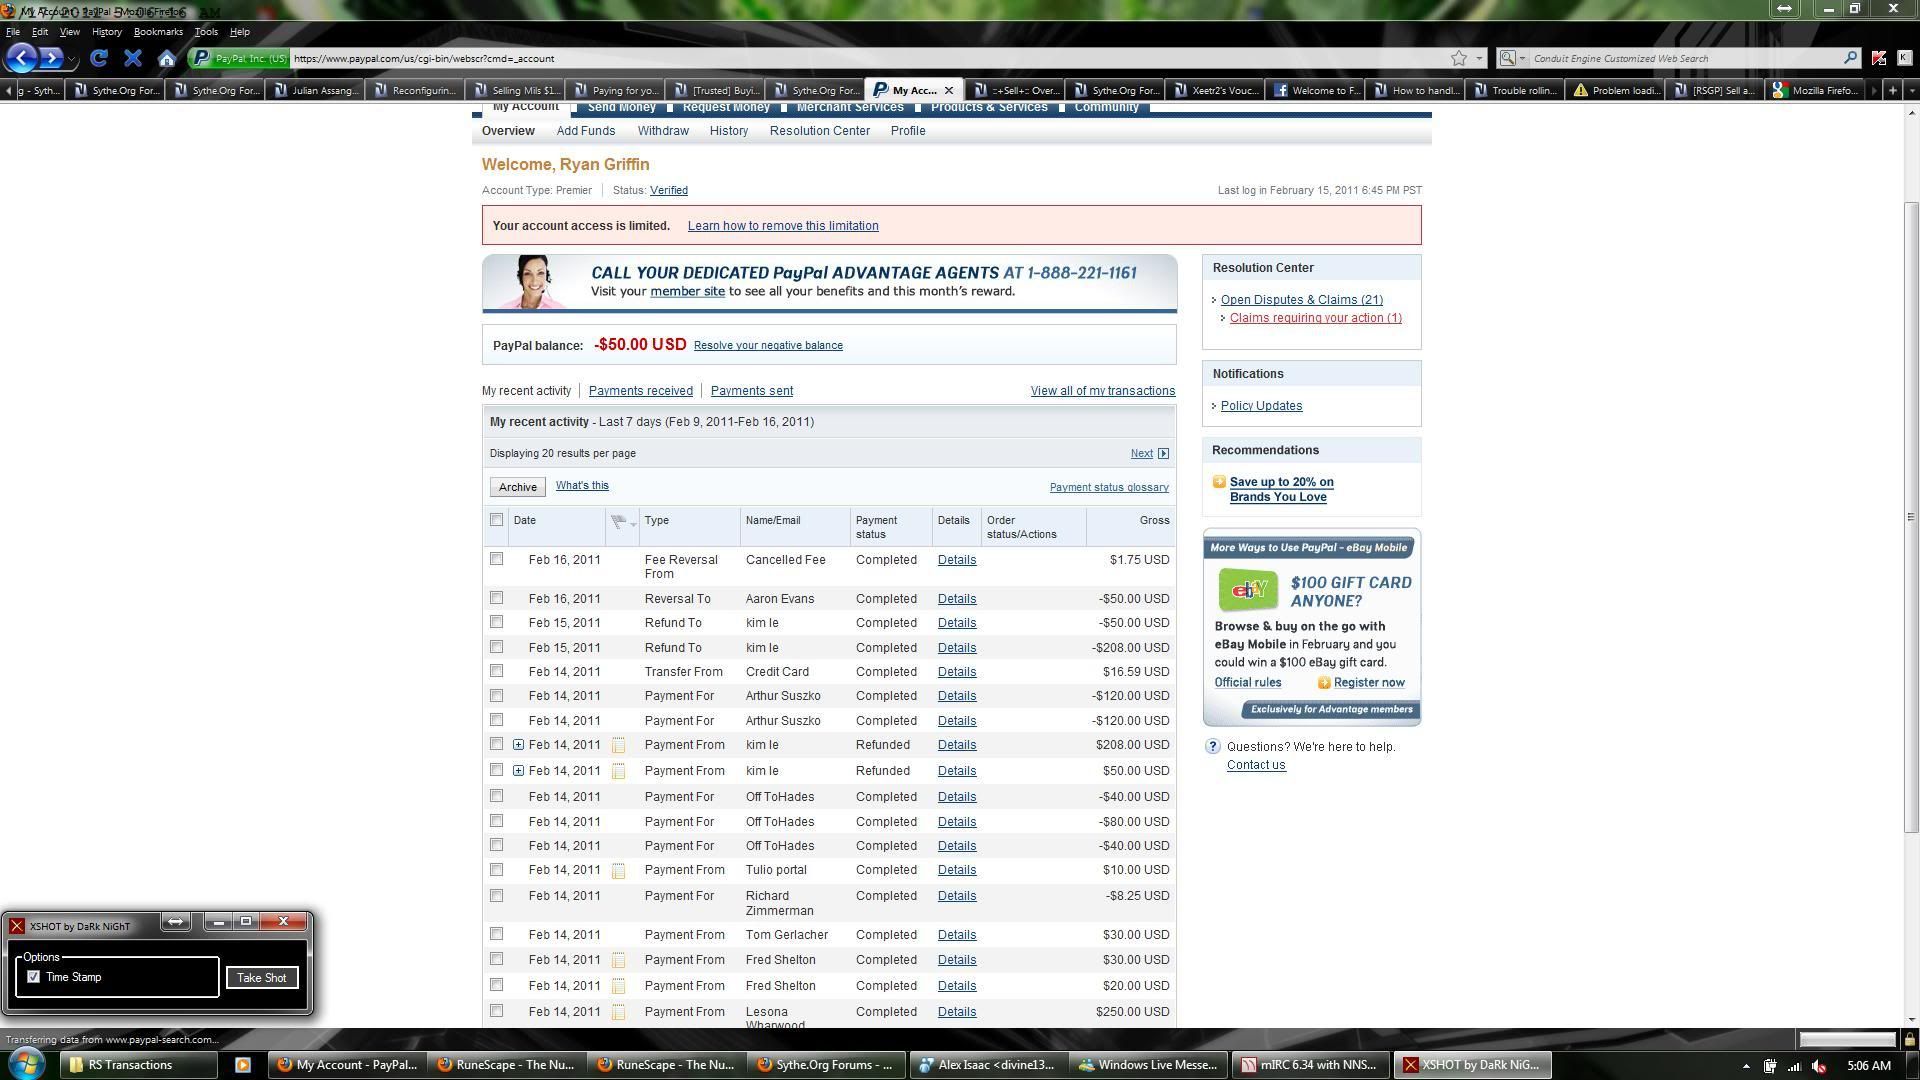Screen dimensions: 1920x1080
Task: Open note icon on Tulio portal row
Action: coord(618,871)
